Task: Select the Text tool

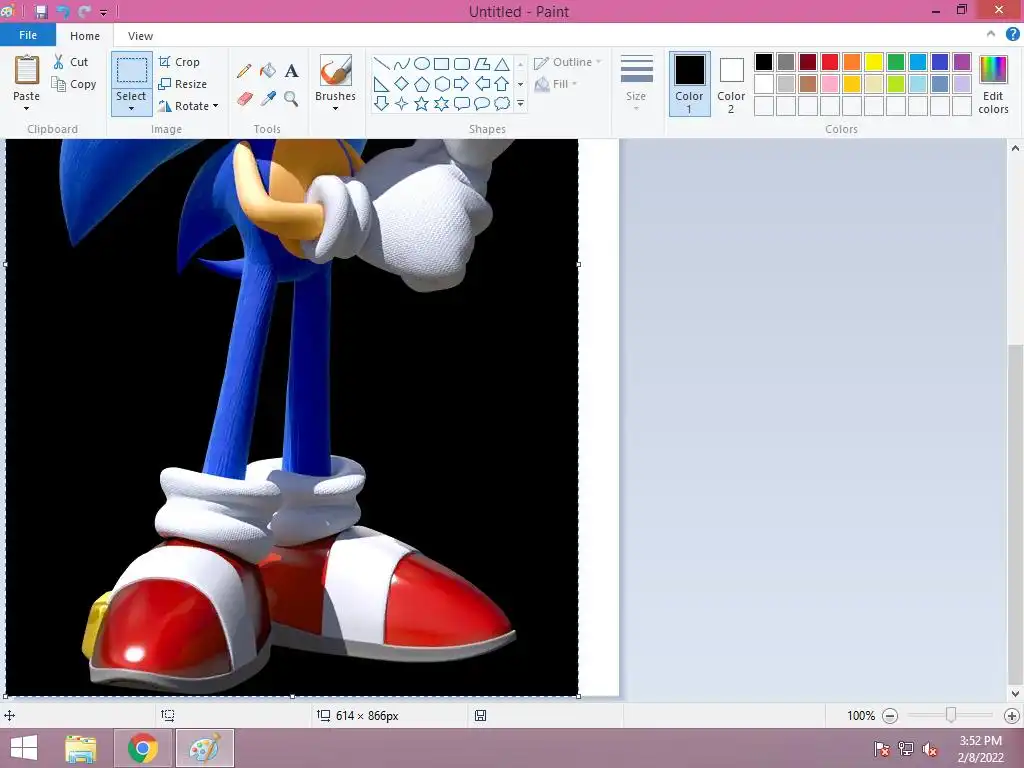Action: 291,71
